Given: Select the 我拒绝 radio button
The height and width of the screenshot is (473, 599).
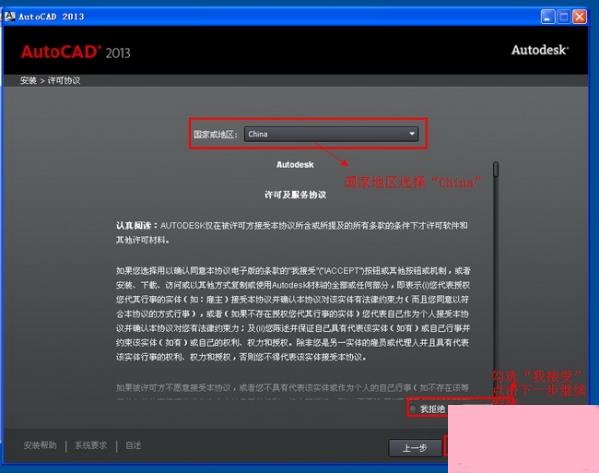Looking at the screenshot, I should pyautogui.click(x=413, y=409).
